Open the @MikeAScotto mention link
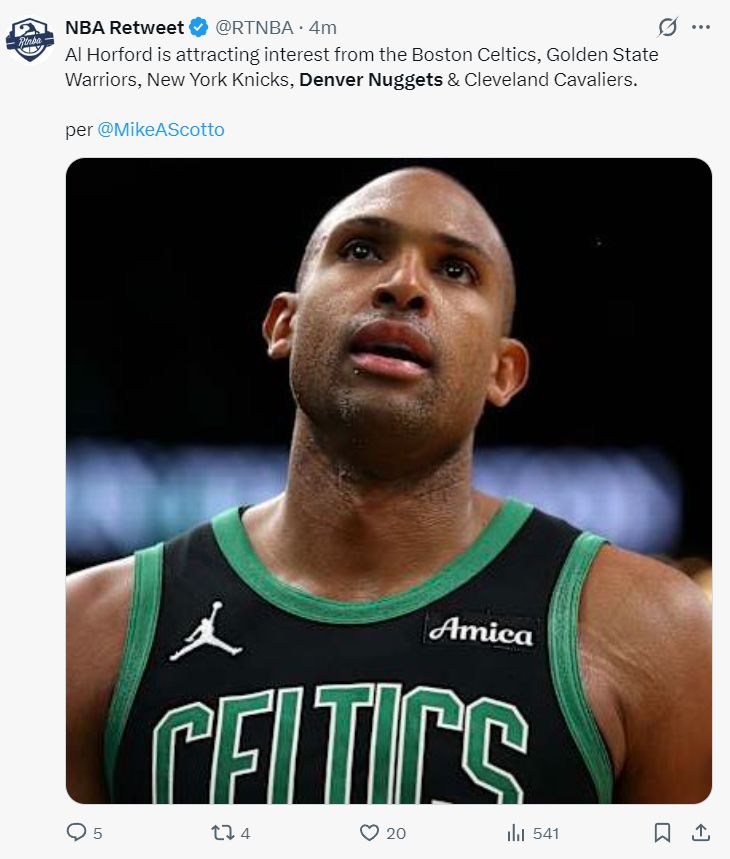The width and height of the screenshot is (730, 859). pyautogui.click(x=161, y=130)
